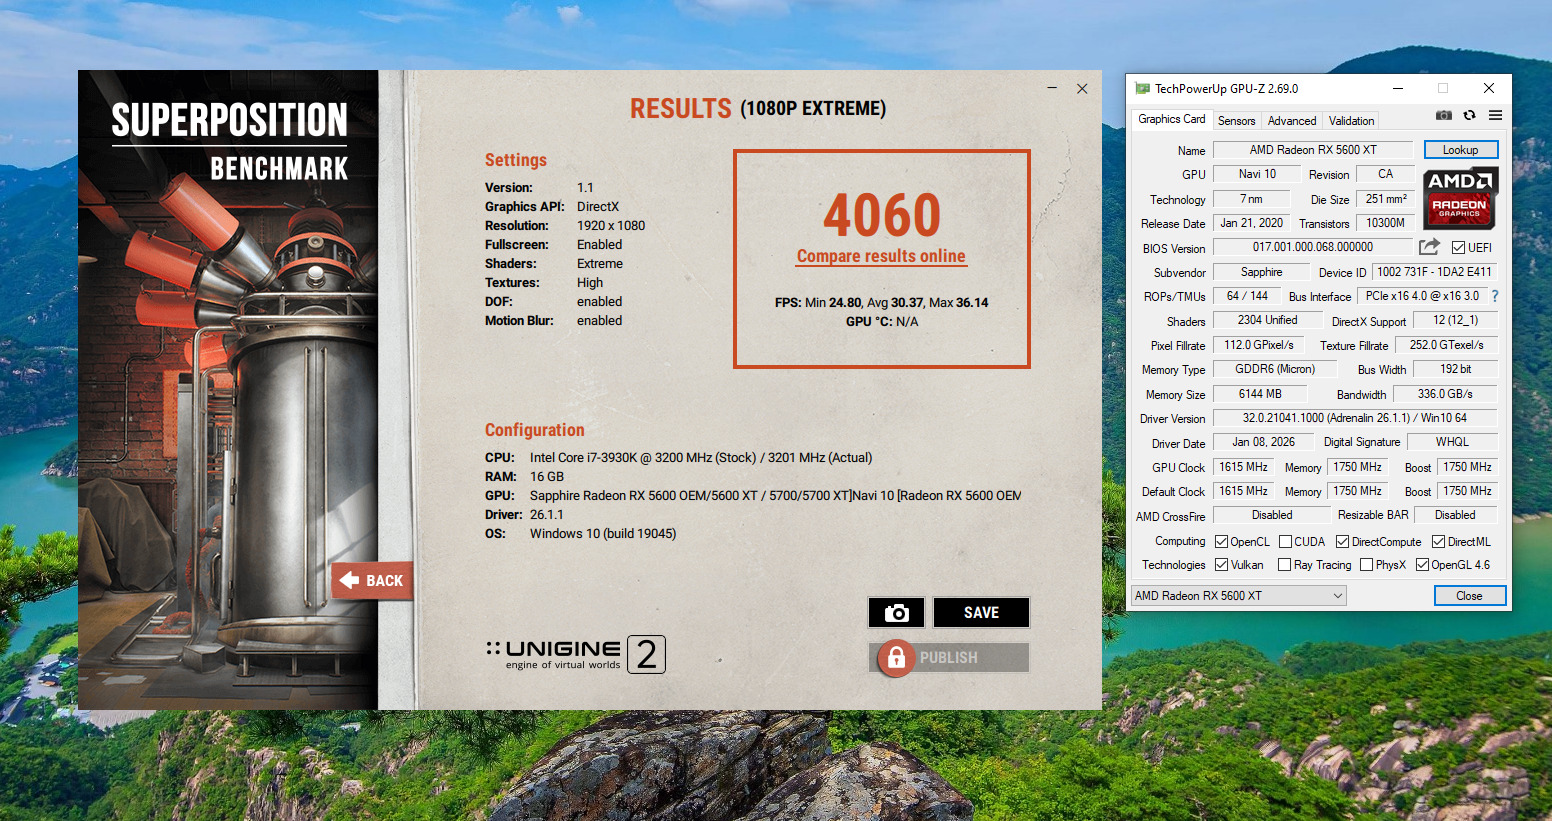Screen dimensions: 1552x821
Task: Click the Close button in GPU-Z
Action: tap(1469, 596)
